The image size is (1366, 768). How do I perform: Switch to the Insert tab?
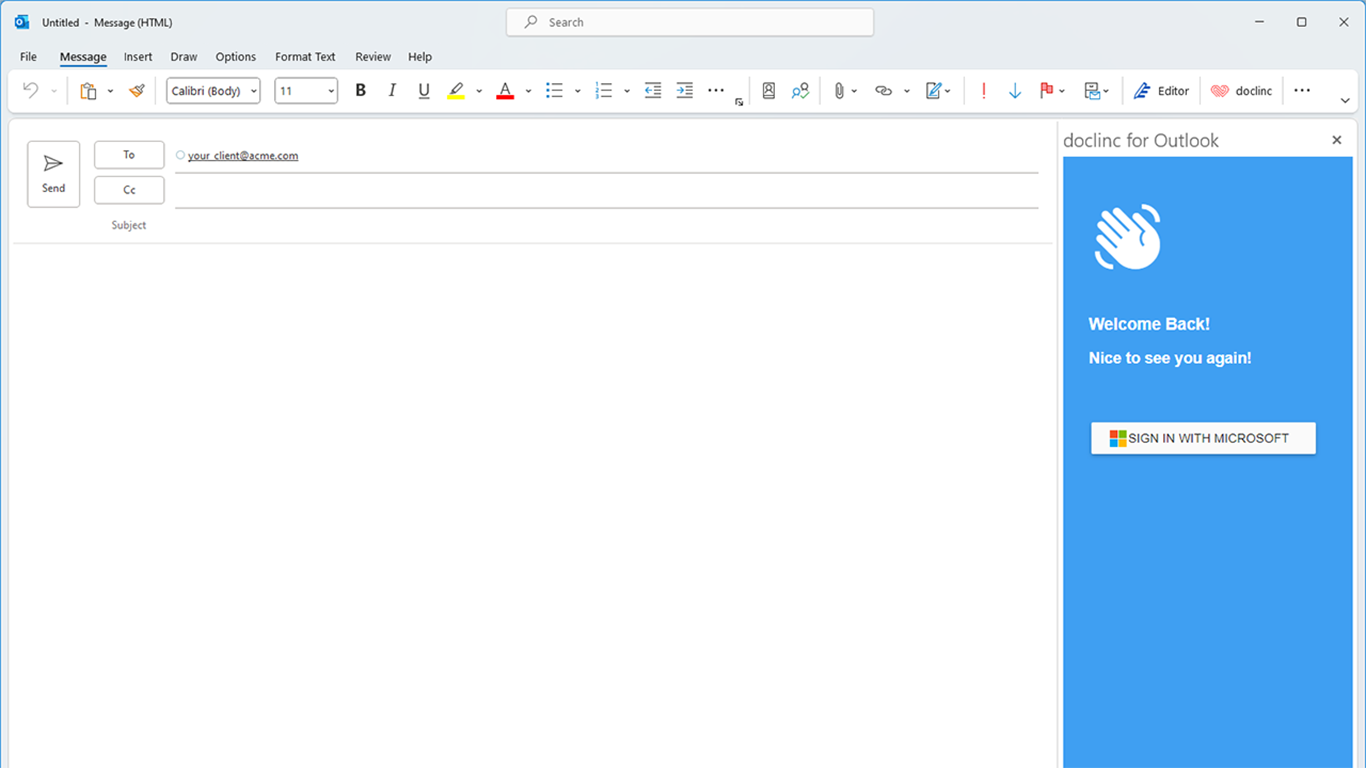click(138, 57)
